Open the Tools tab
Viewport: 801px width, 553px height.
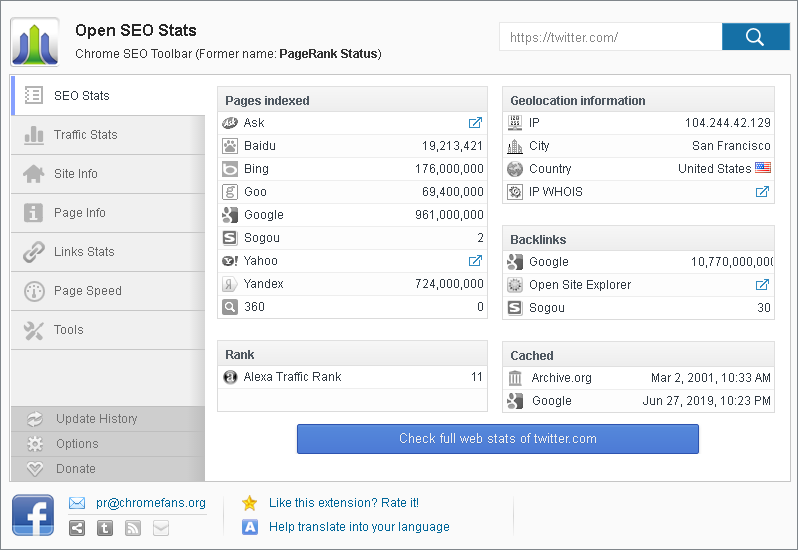pos(108,330)
